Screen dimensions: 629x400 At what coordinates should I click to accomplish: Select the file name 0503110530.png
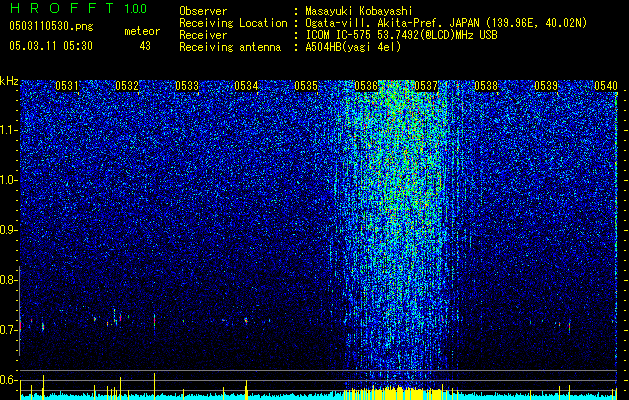pos(51,27)
